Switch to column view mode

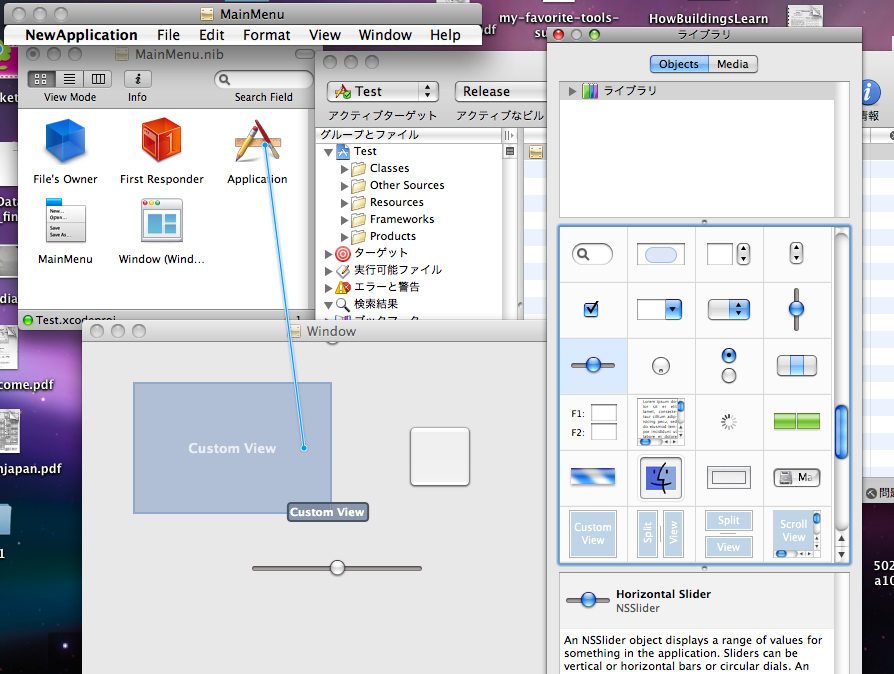(98, 79)
